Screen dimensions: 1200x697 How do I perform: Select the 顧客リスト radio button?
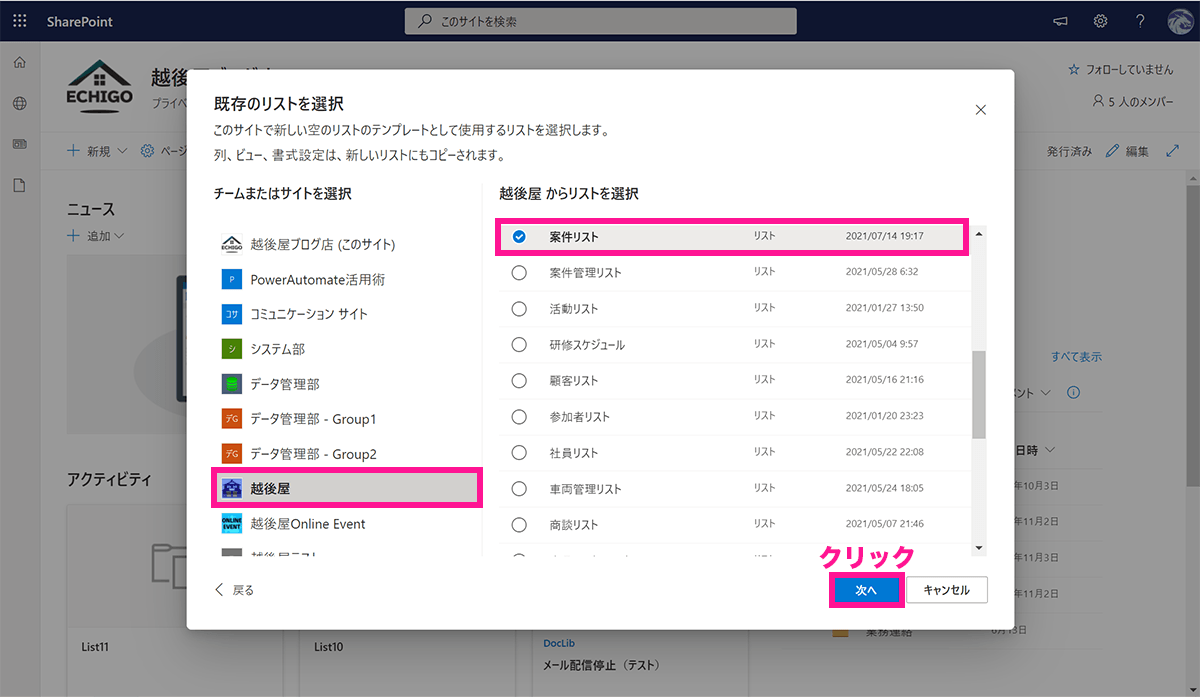coord(519,381)
